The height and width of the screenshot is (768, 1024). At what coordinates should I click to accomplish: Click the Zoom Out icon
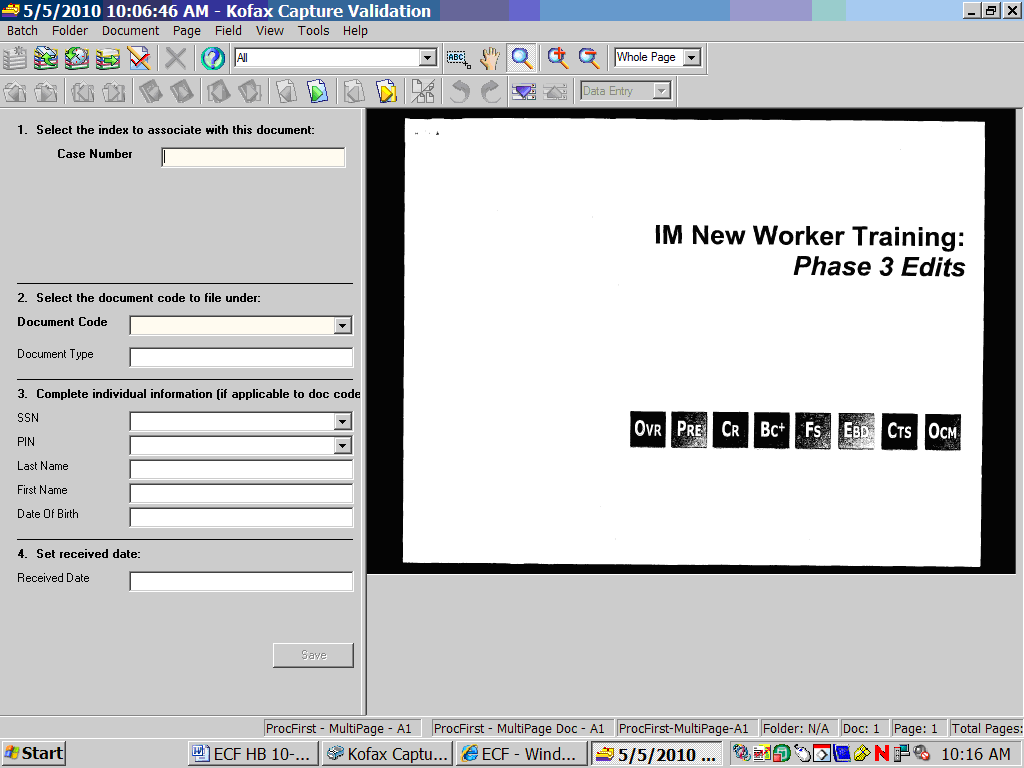[x=589, y=58]
